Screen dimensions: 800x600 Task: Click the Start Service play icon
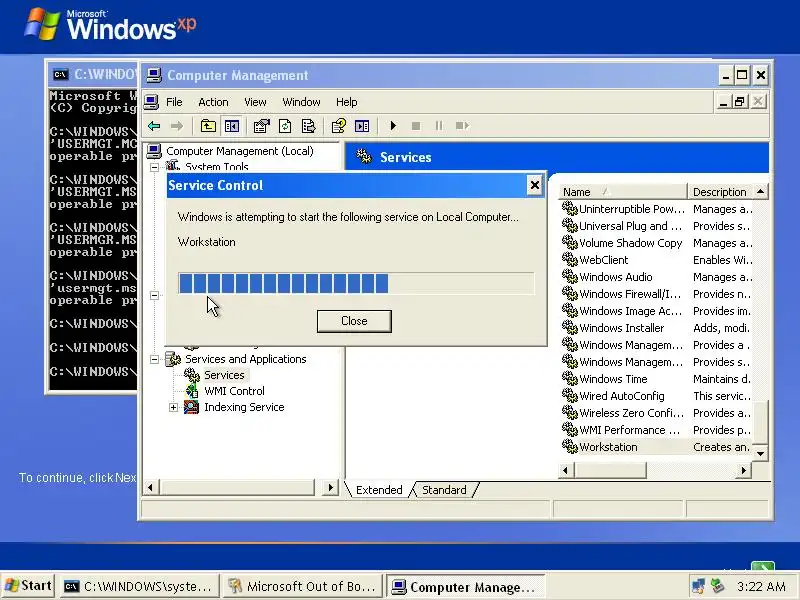pyautogui.click(x=393, y=126)
